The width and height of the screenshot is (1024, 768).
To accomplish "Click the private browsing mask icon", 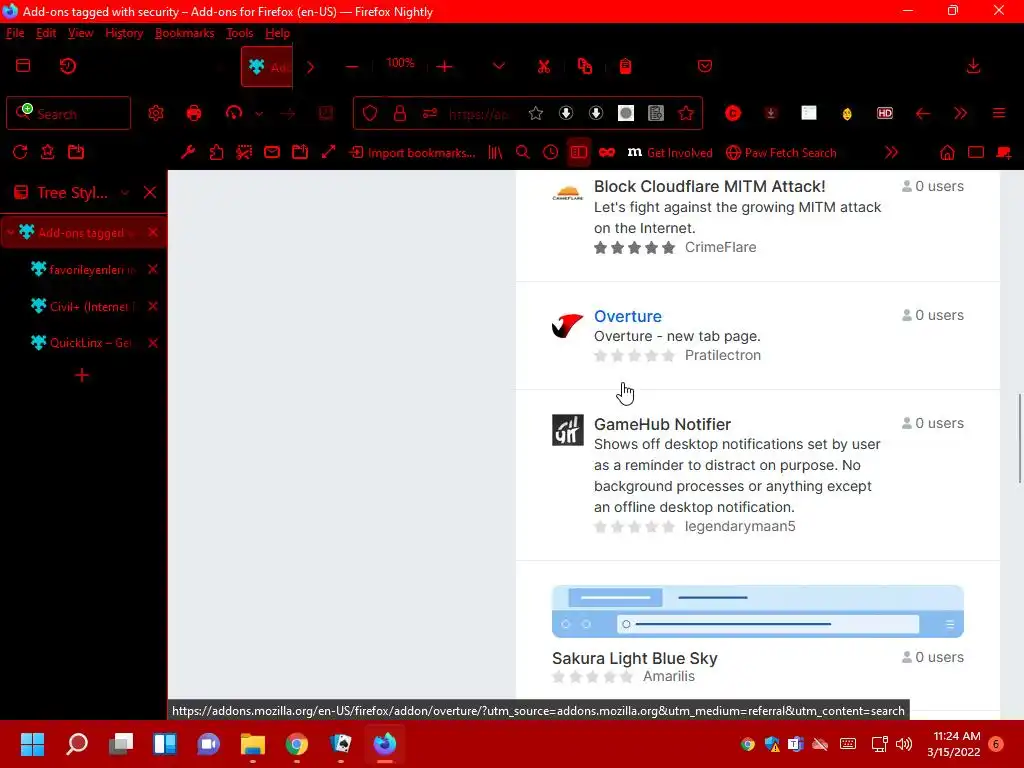I will click(607, 152).
